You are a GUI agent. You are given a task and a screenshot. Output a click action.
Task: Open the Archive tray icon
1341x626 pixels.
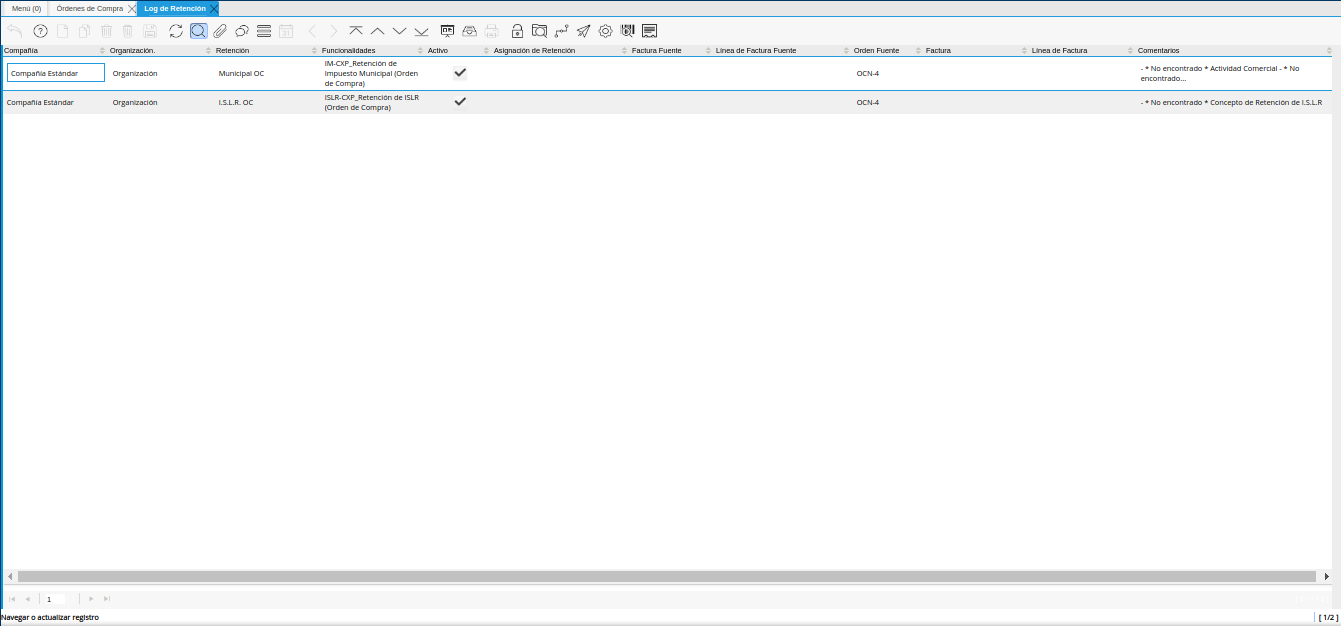tap(470, 31)
